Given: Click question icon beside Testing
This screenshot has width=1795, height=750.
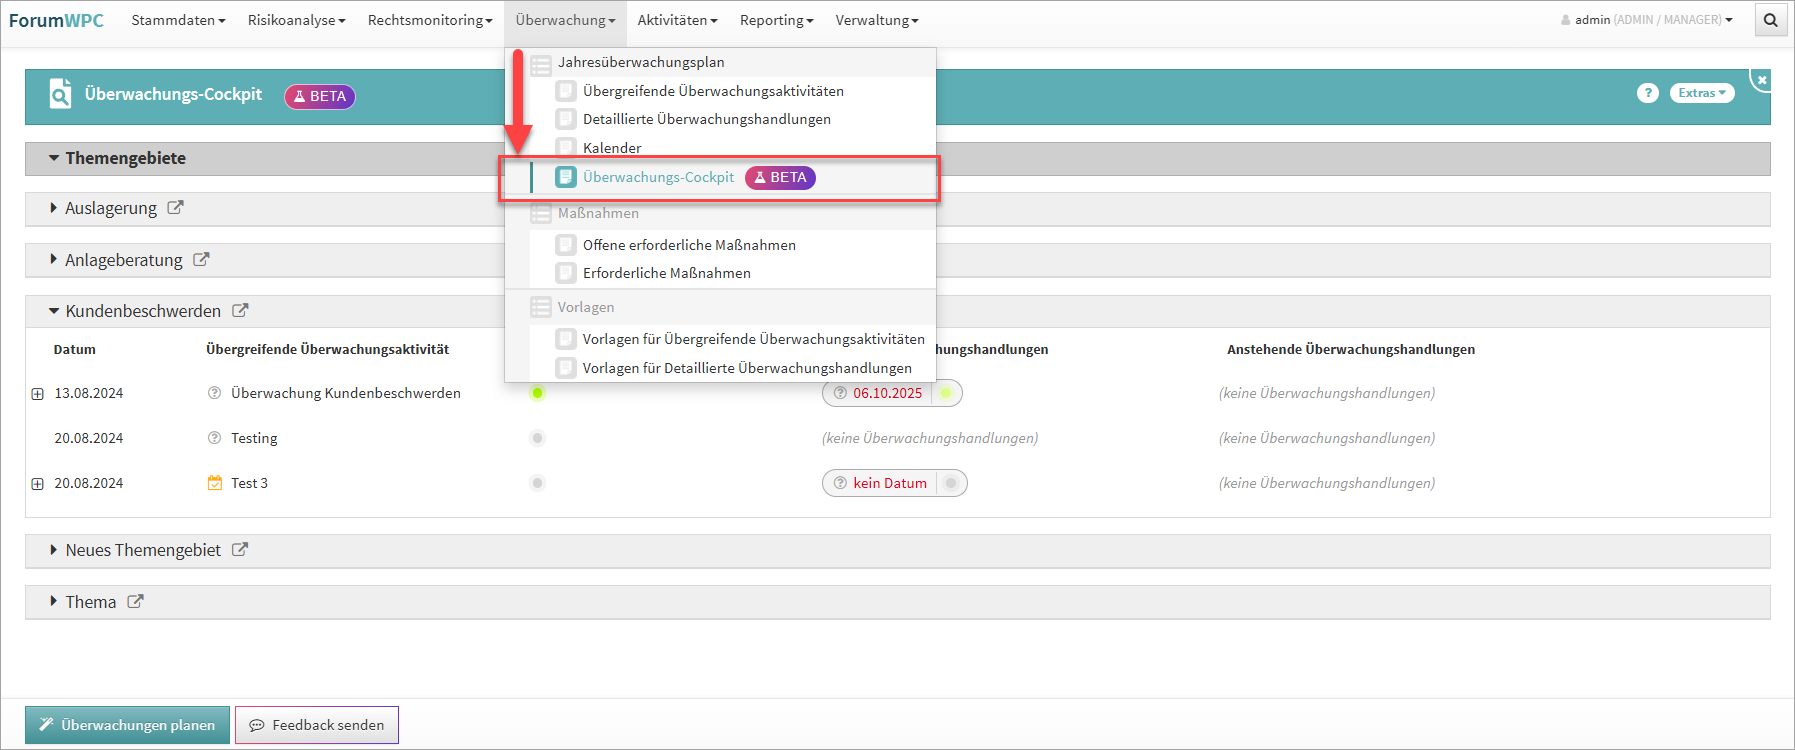Looking at the screenshot, I should click(x=214, y=438).
